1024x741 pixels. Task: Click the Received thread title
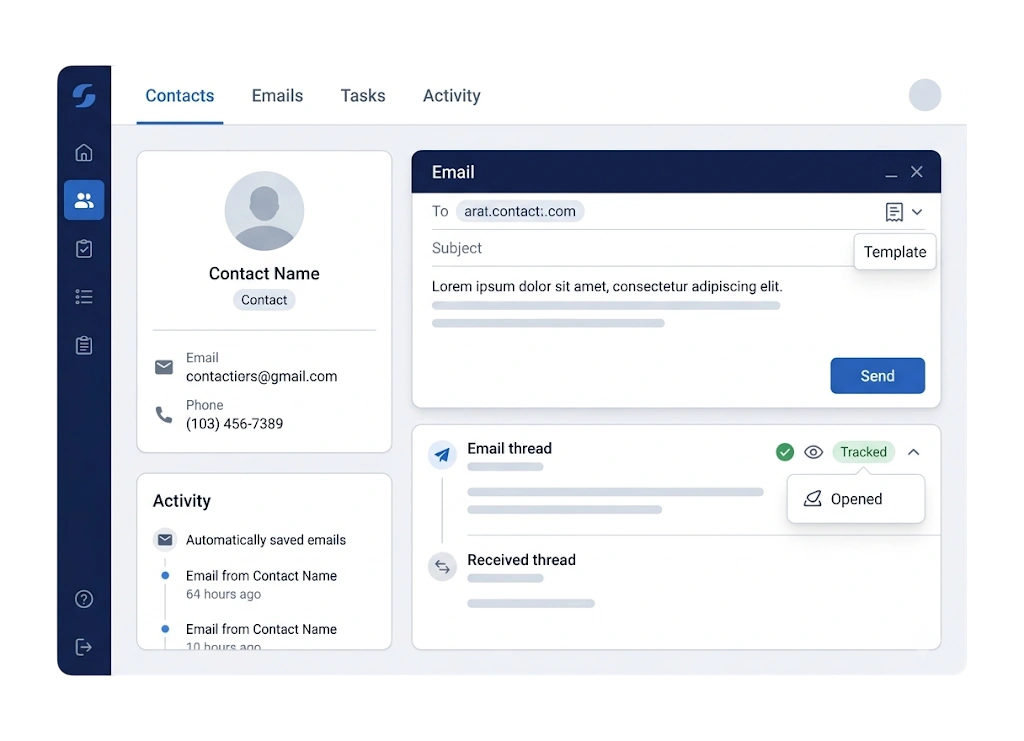(521, 560)
